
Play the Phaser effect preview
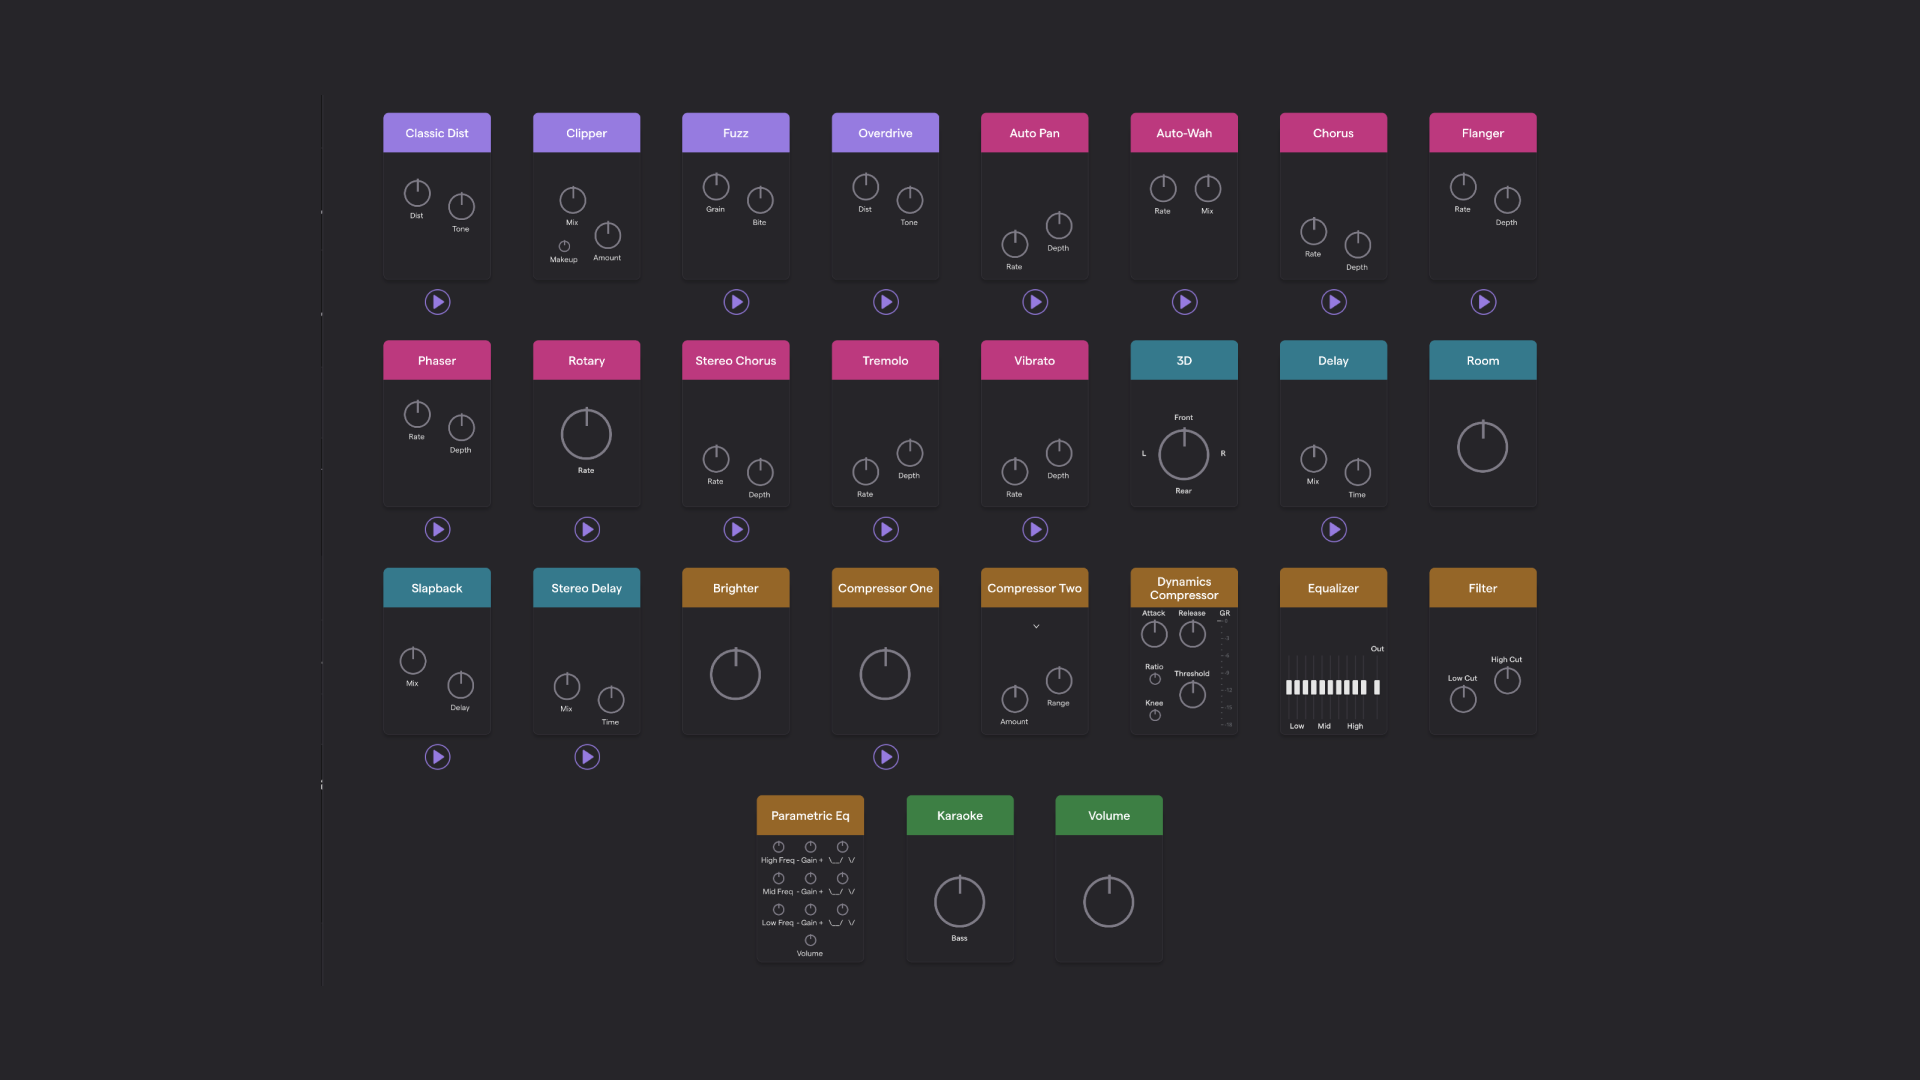[x=437, y=529]
